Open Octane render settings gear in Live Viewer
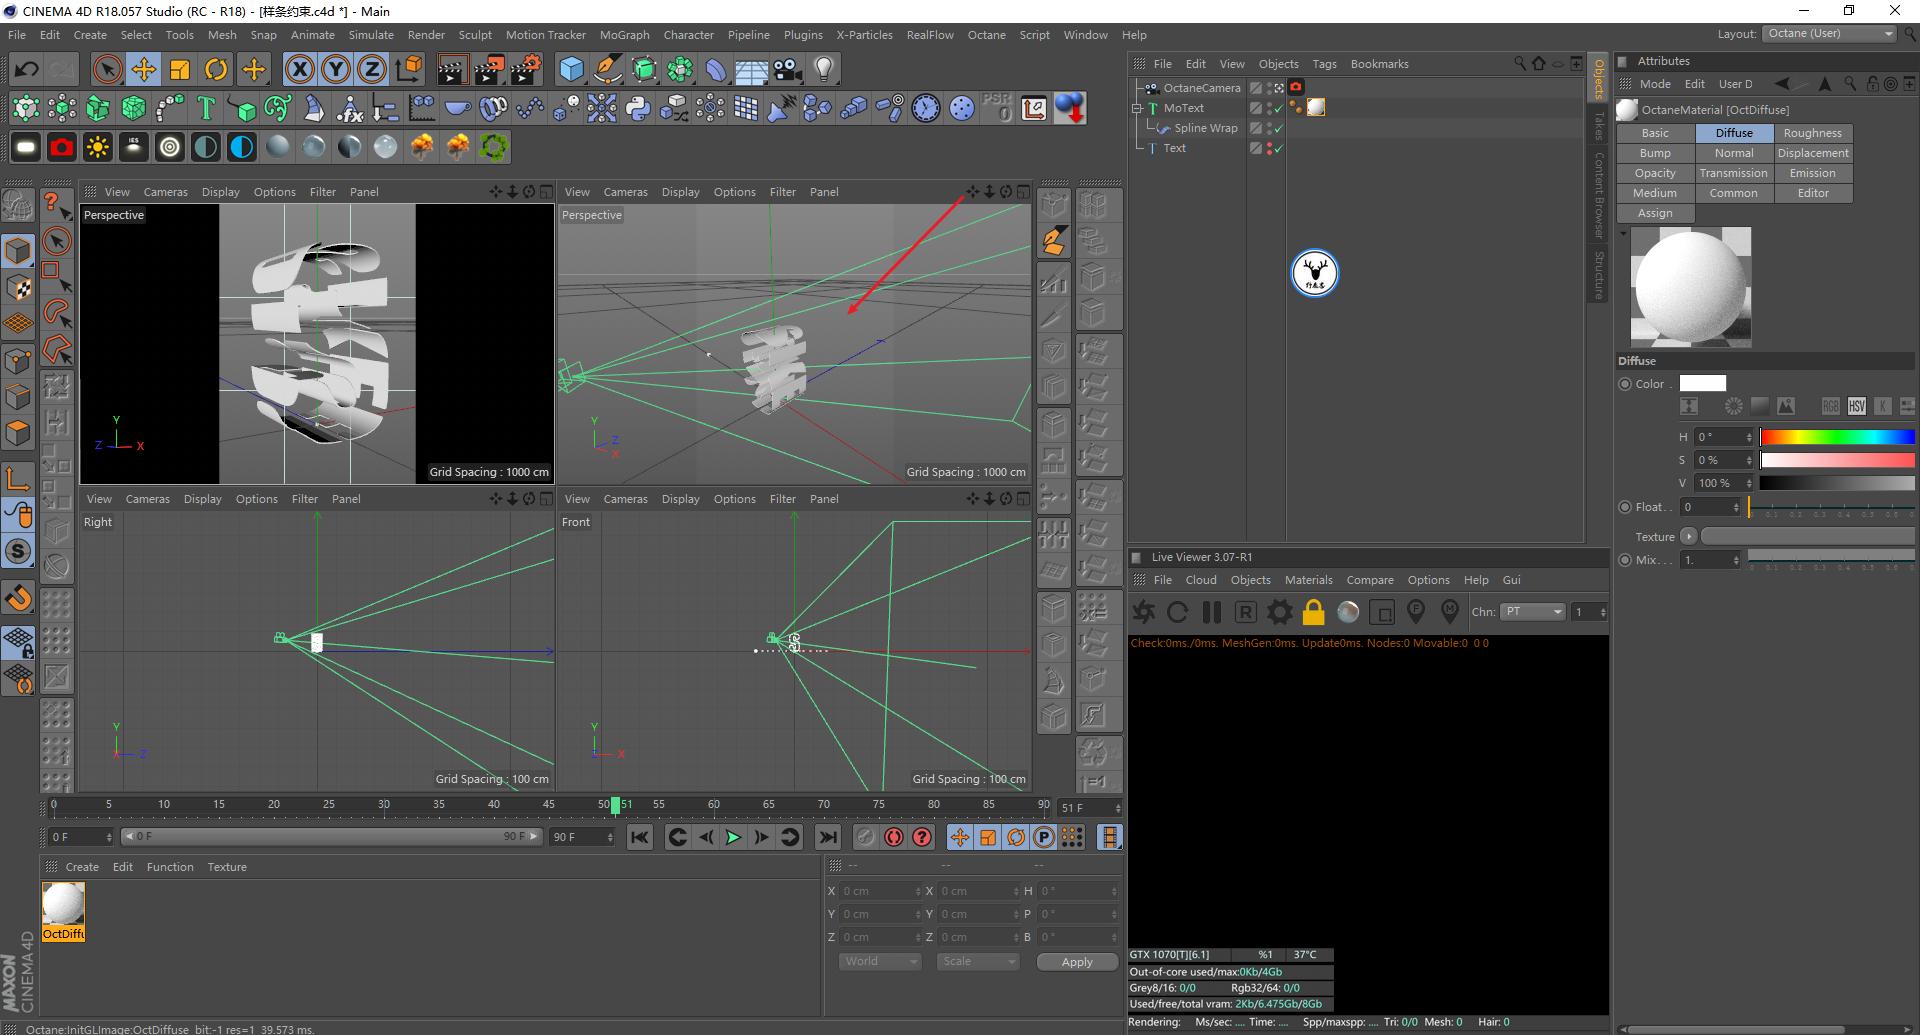The height and width of the screenshot is (1035, 1920). (x=1279, y=612)
